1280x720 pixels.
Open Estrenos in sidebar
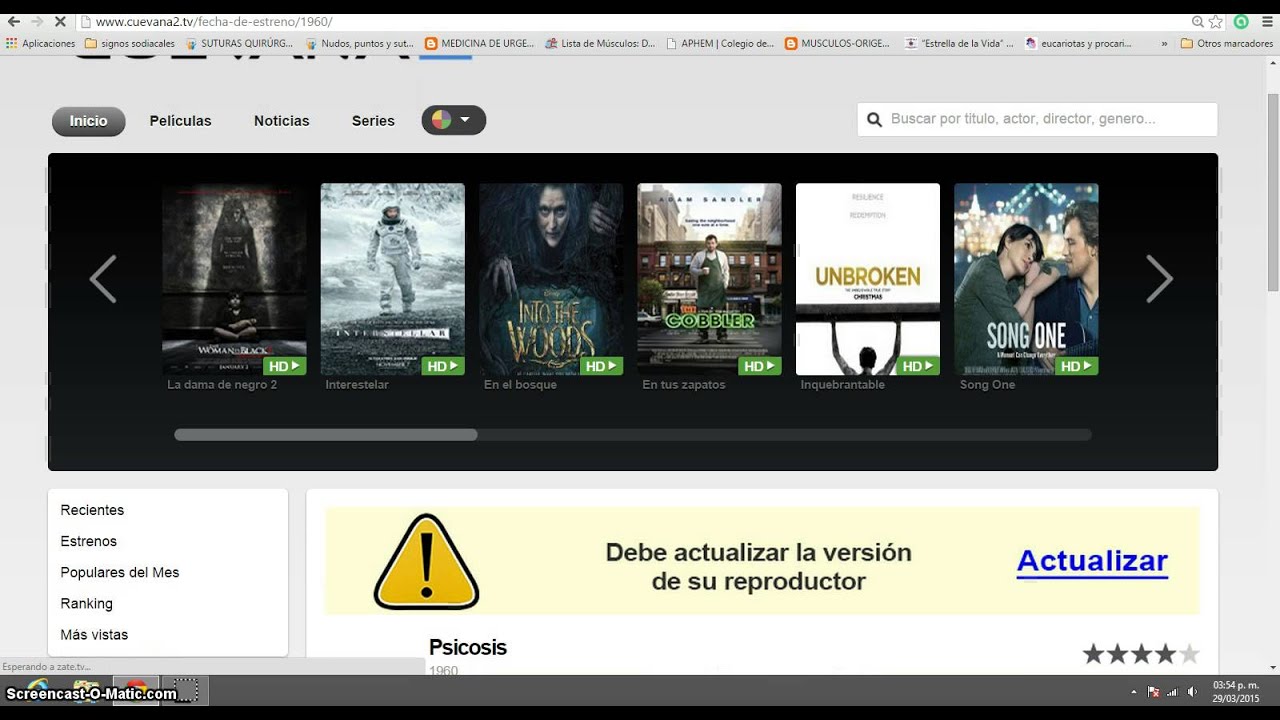coord(89,541)
